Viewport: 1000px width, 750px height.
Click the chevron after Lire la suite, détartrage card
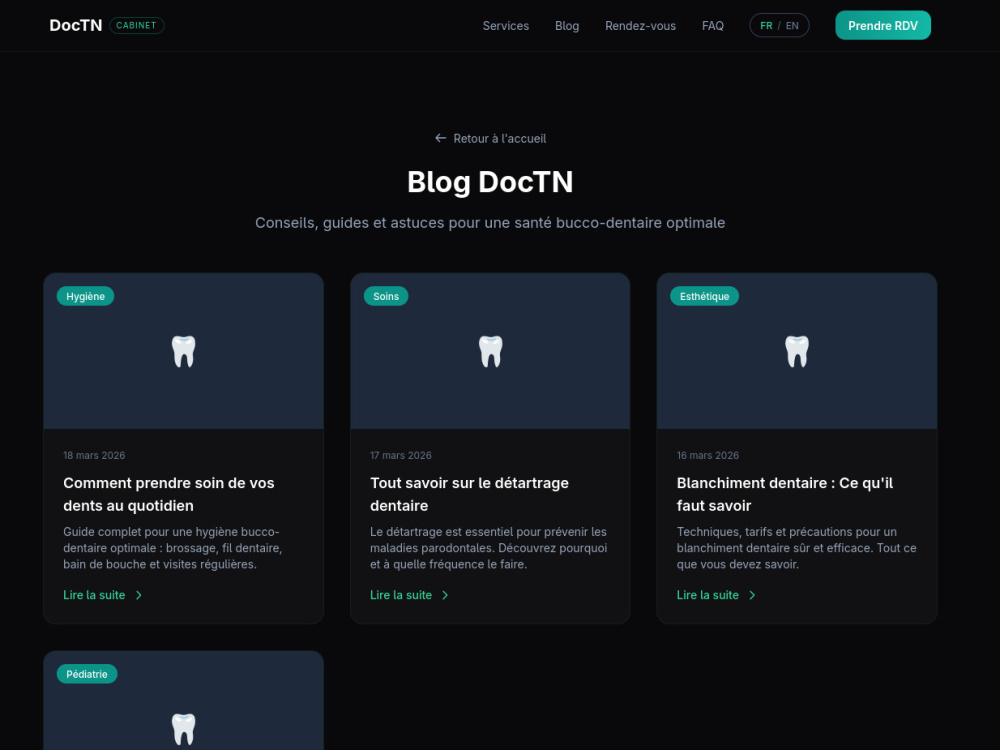[x=445, y=595]
